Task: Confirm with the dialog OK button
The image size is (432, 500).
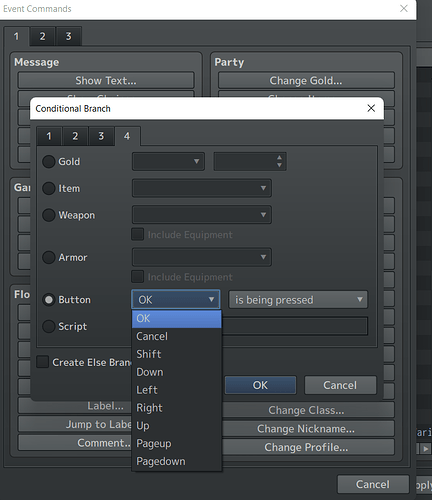Action: pos(260,385)
